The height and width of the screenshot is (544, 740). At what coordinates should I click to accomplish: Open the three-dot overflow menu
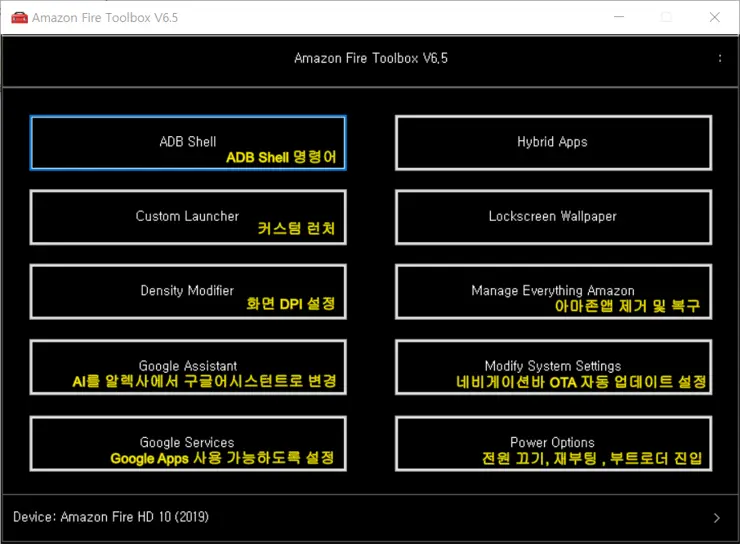coord(720,58)
